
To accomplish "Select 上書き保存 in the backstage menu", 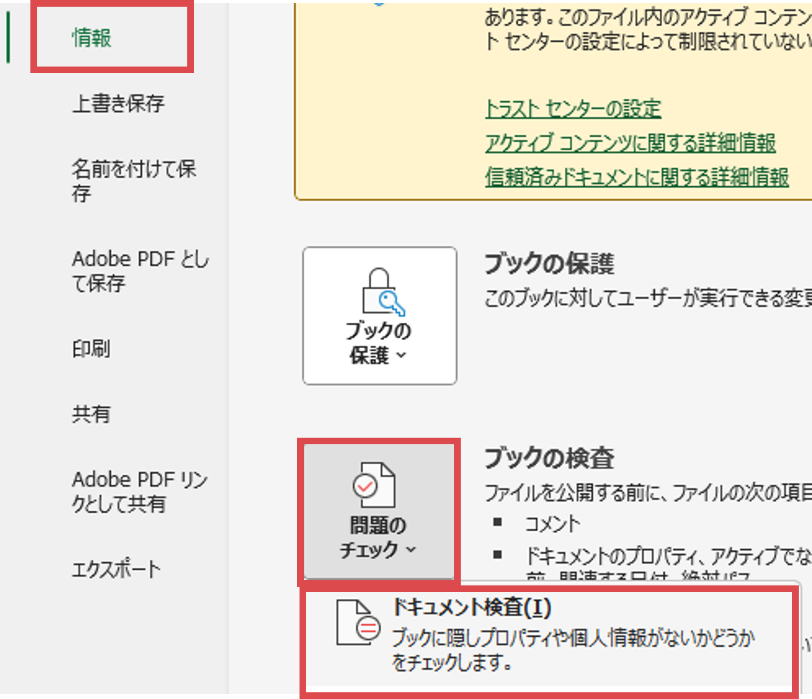I will (118, 104).
